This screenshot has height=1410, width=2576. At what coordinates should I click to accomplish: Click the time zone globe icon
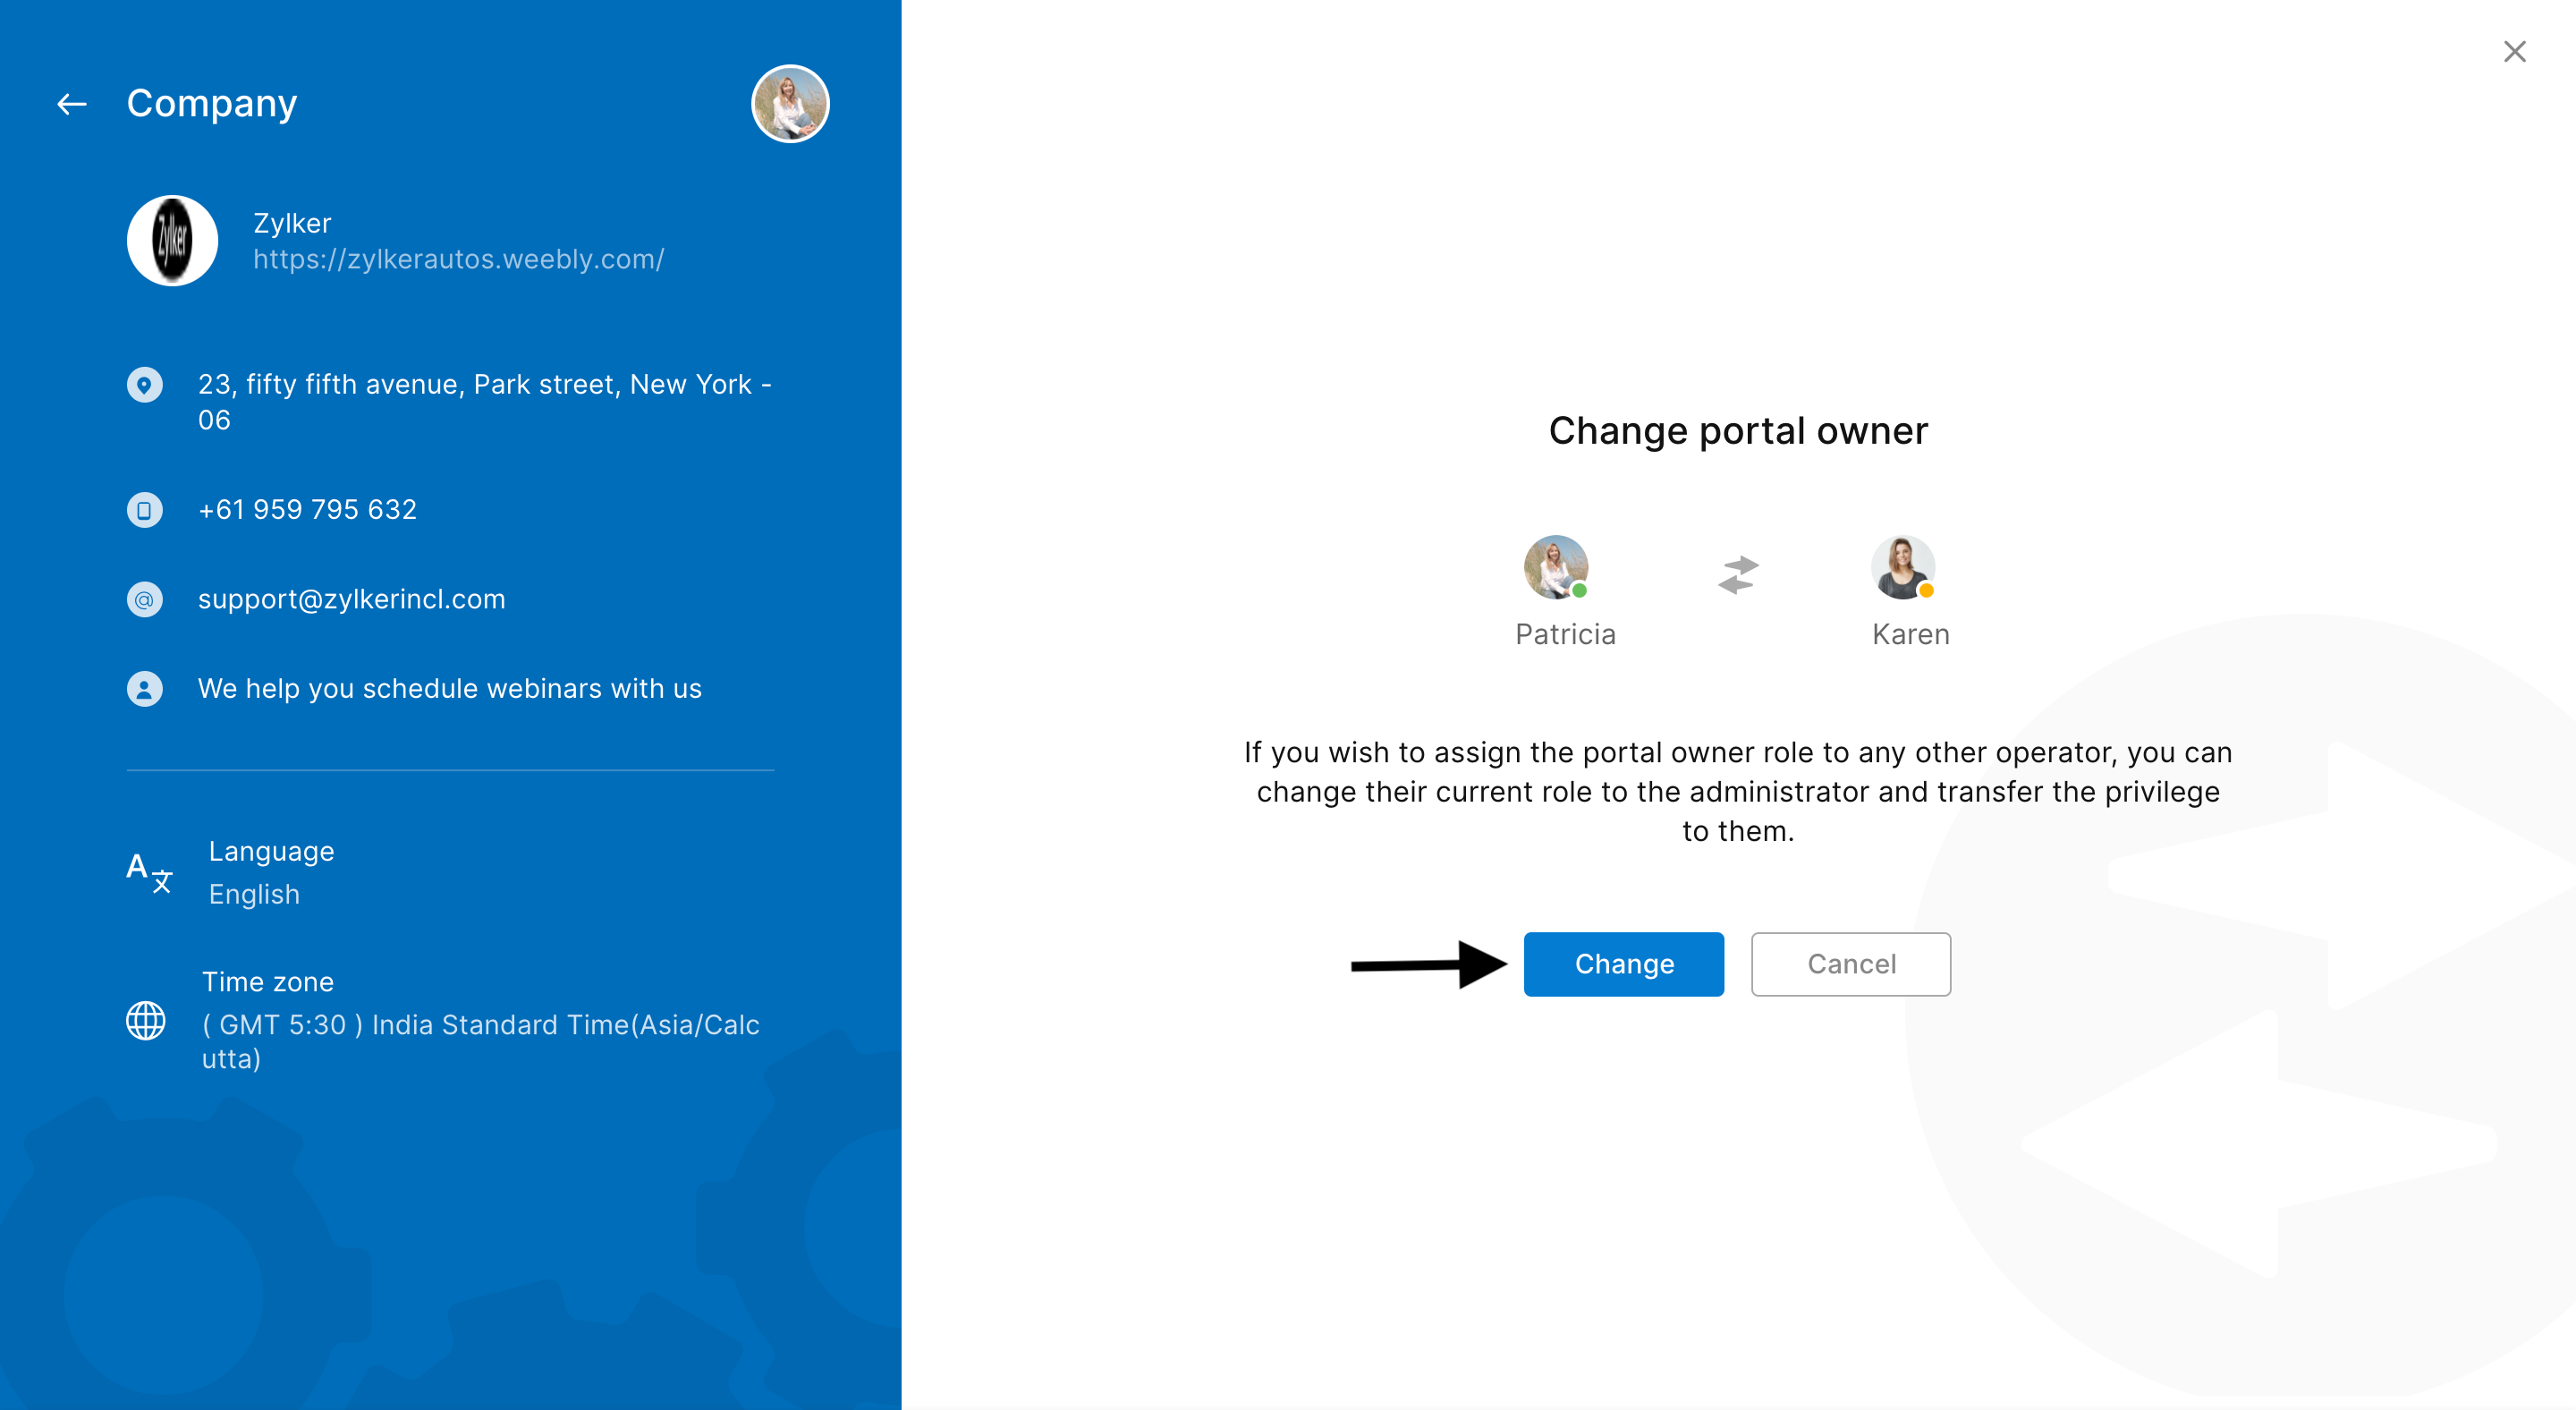146,1020
